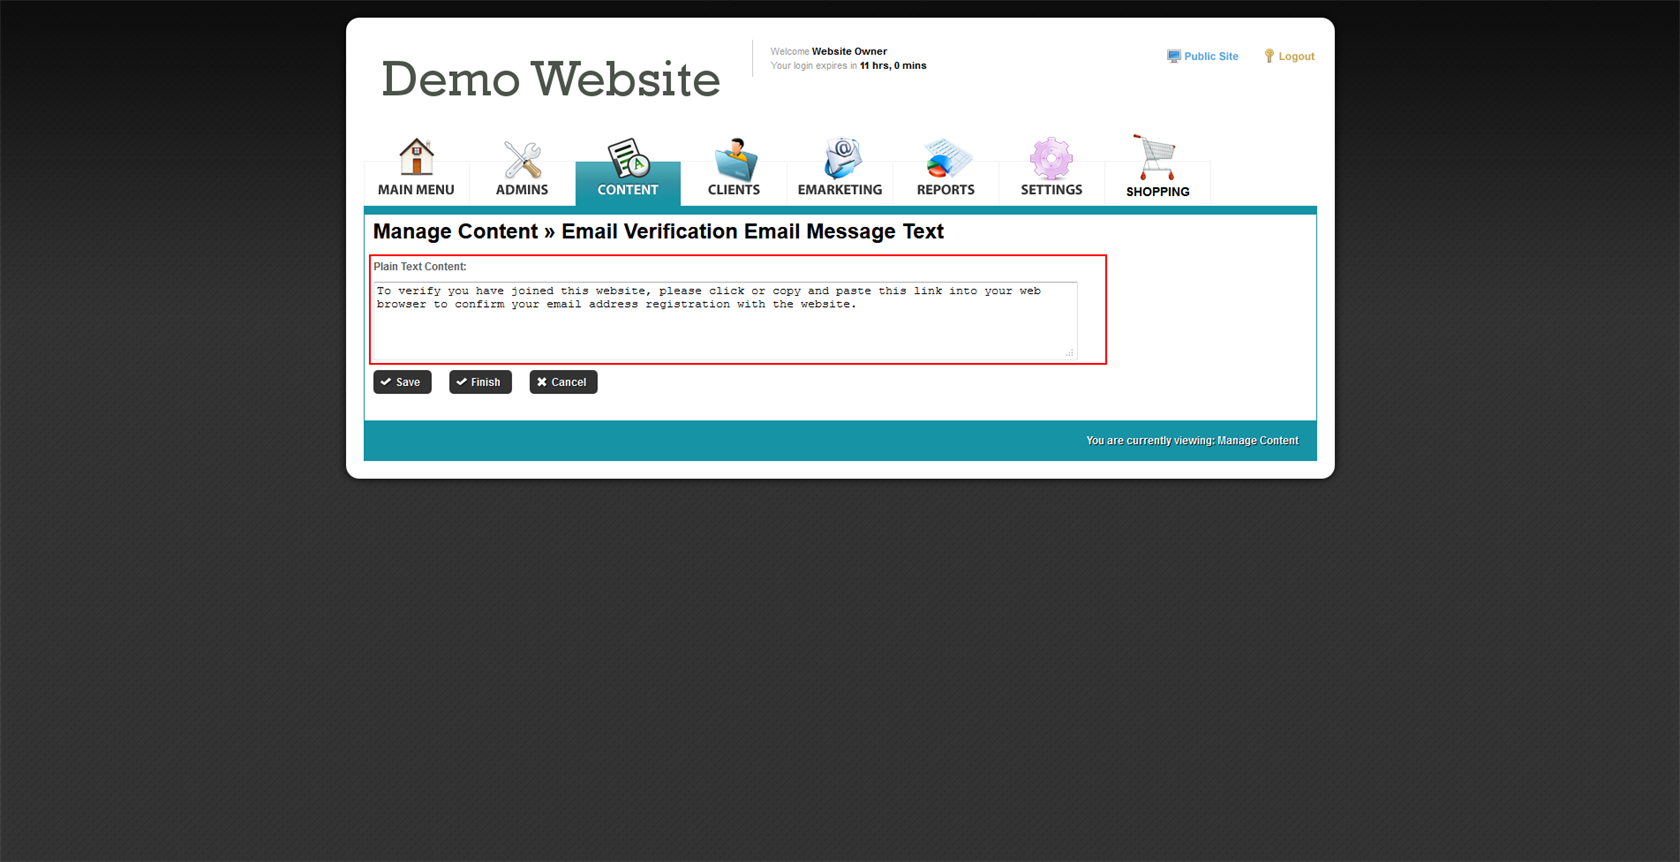Open Reports via the pie chart icon
The width and height of the screenshot is (1680, 862).
[946, 159]
